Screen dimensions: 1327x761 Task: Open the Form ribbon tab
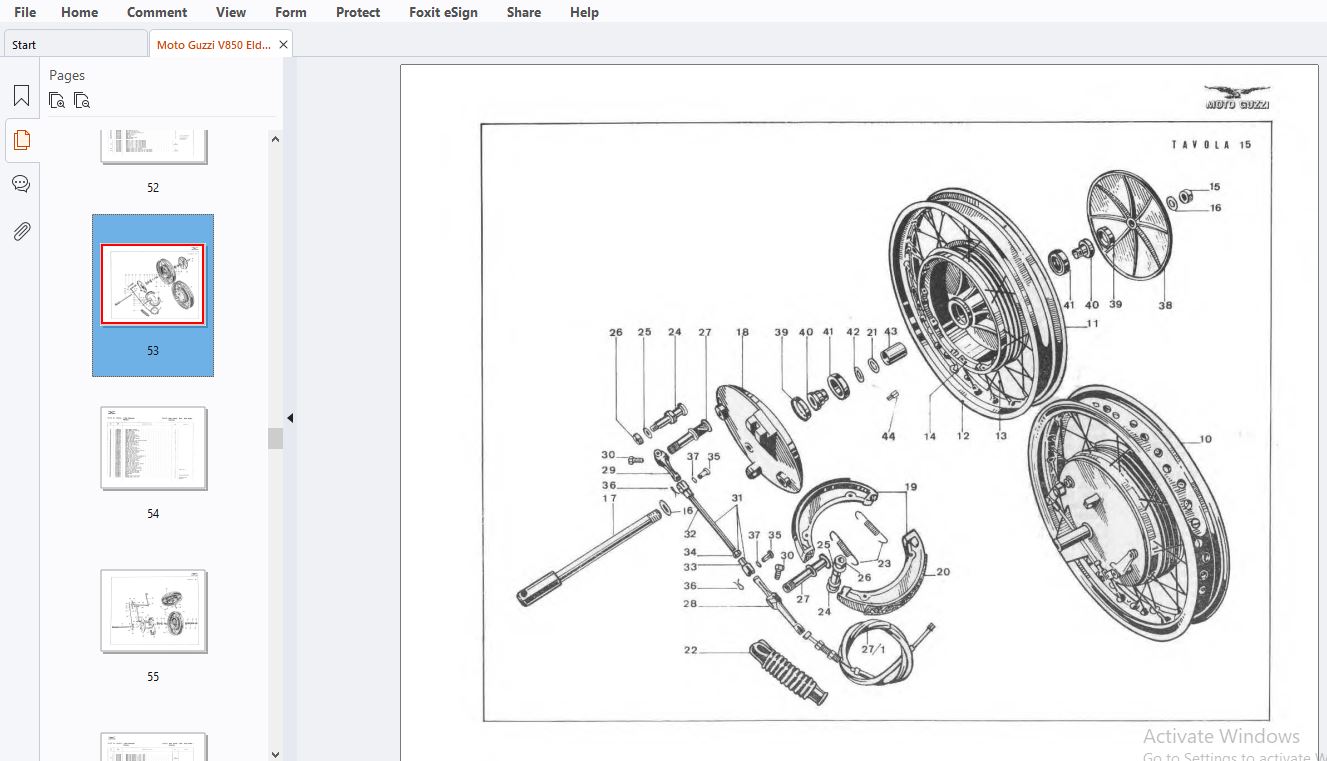tap(291, 12)
